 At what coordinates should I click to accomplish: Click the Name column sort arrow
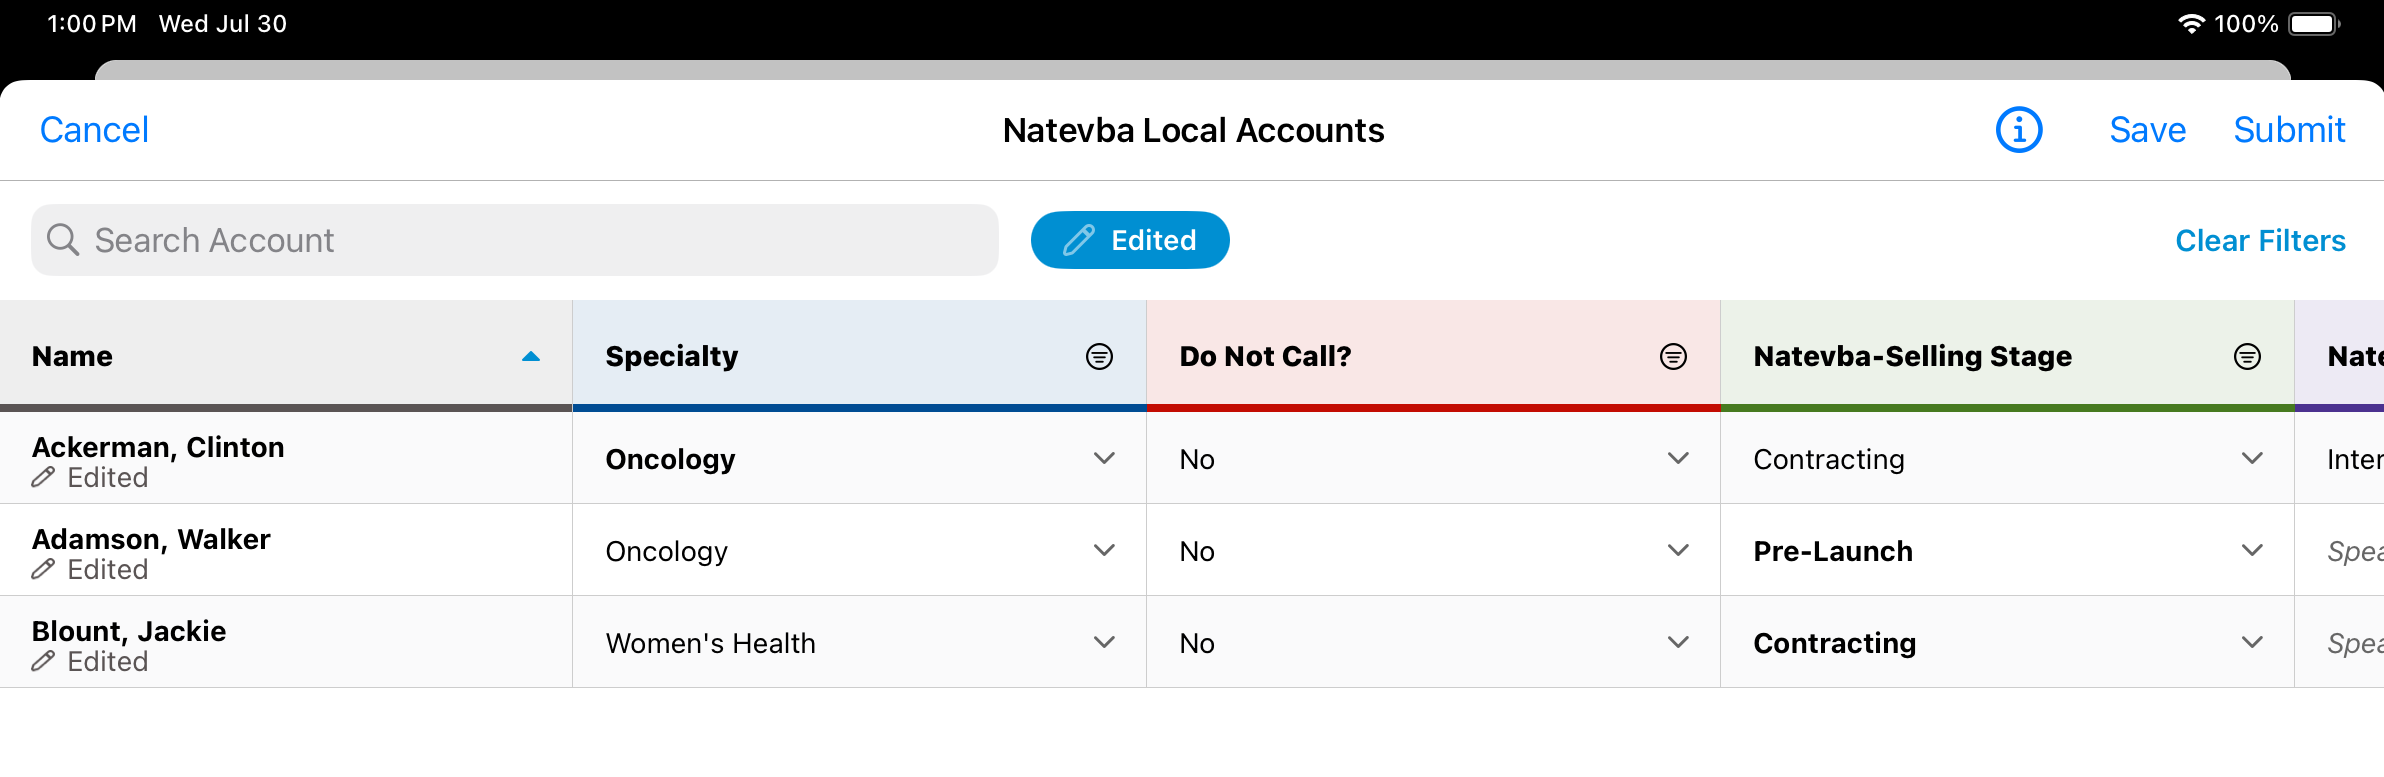click(x=531, y=357)
